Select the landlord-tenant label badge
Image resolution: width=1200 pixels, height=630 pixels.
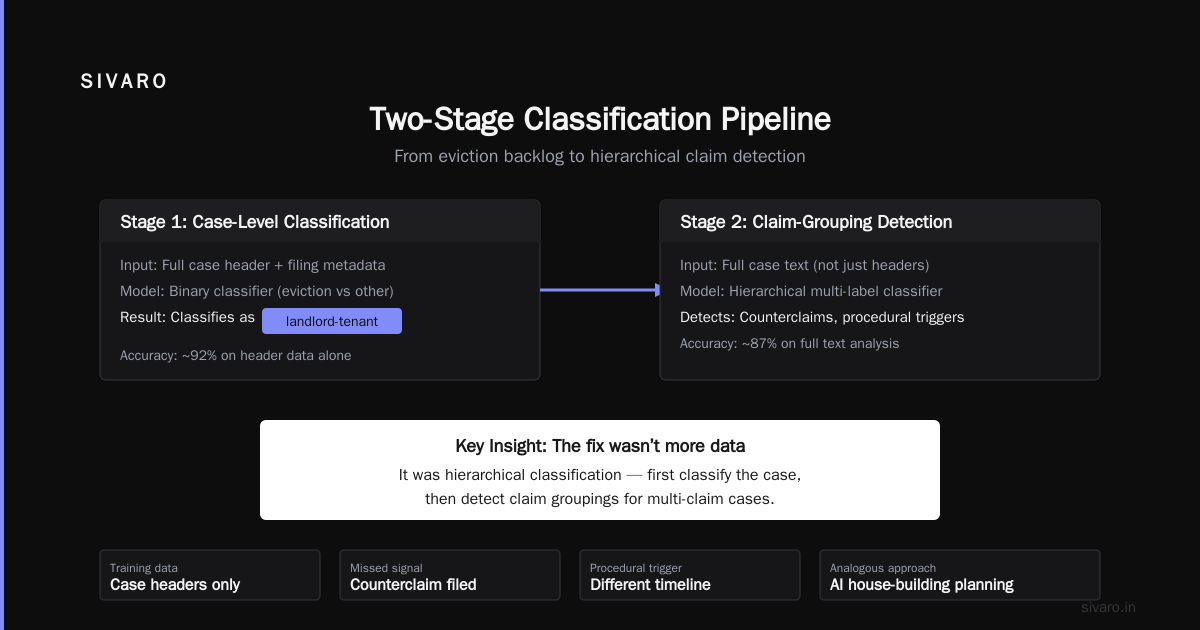tap(332, 321)
